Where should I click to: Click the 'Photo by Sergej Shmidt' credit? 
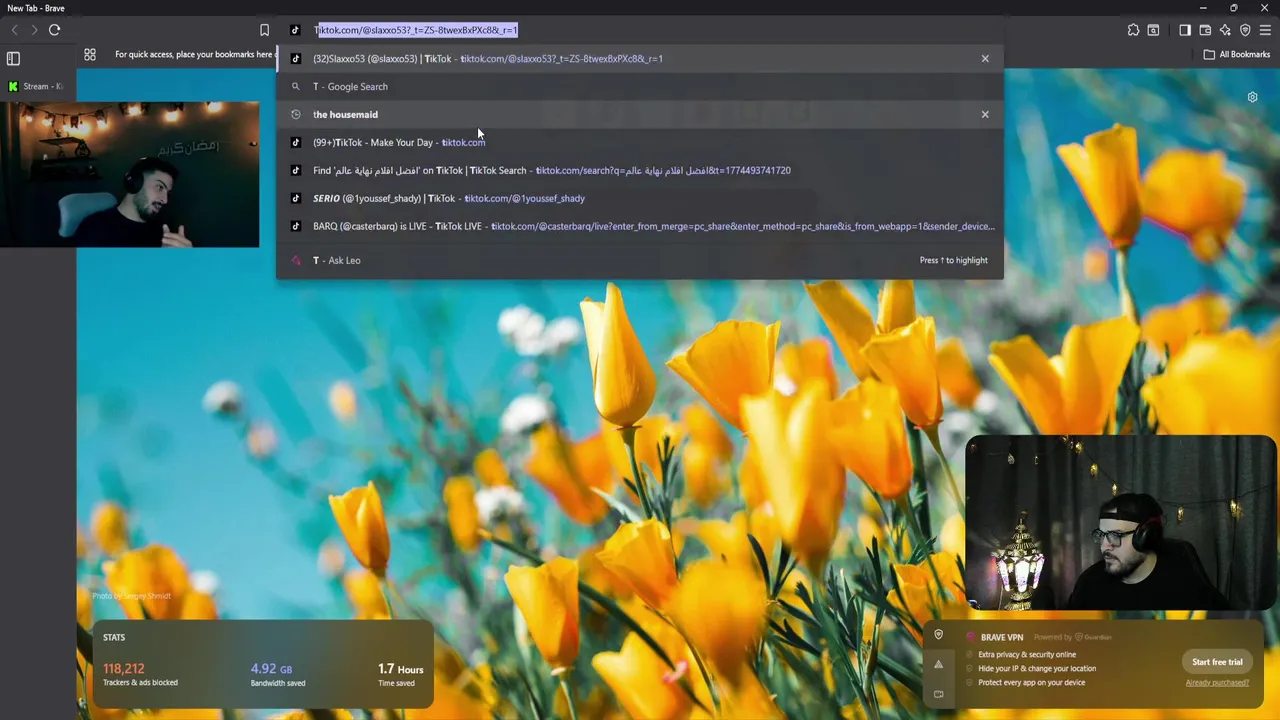pos(131,596)
